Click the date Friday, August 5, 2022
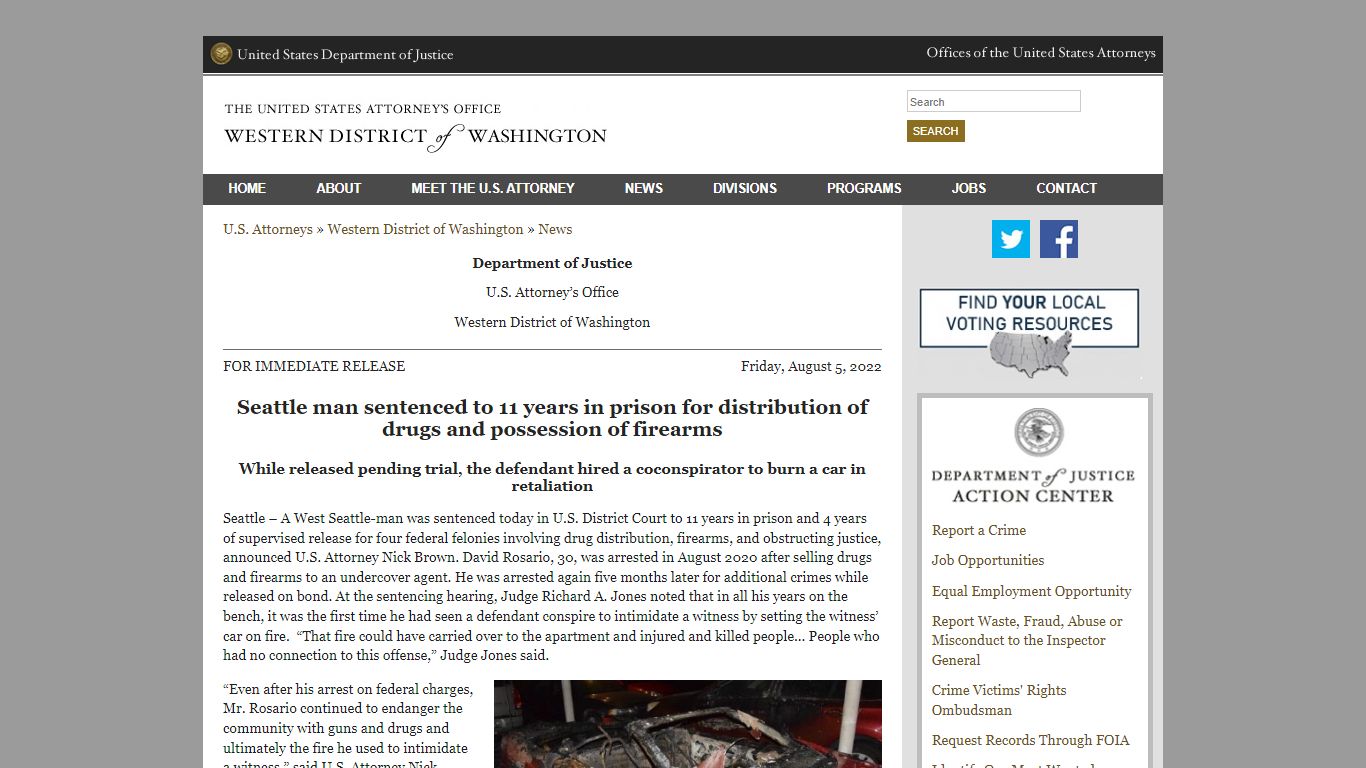The image size is (1366, 768). pyautogui.click(x=811, y=366)
